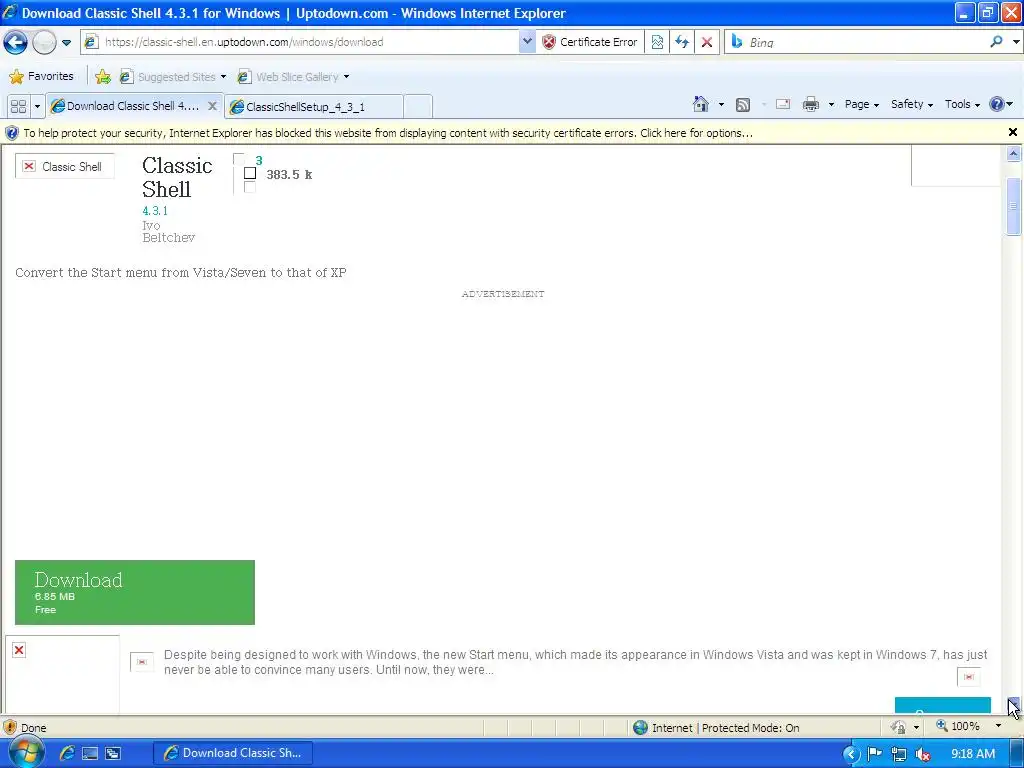Close the Download Classic Shell tab
The width and height of the screenshot is (1024, 768).
pyautogui.click(x=212, y=106)
